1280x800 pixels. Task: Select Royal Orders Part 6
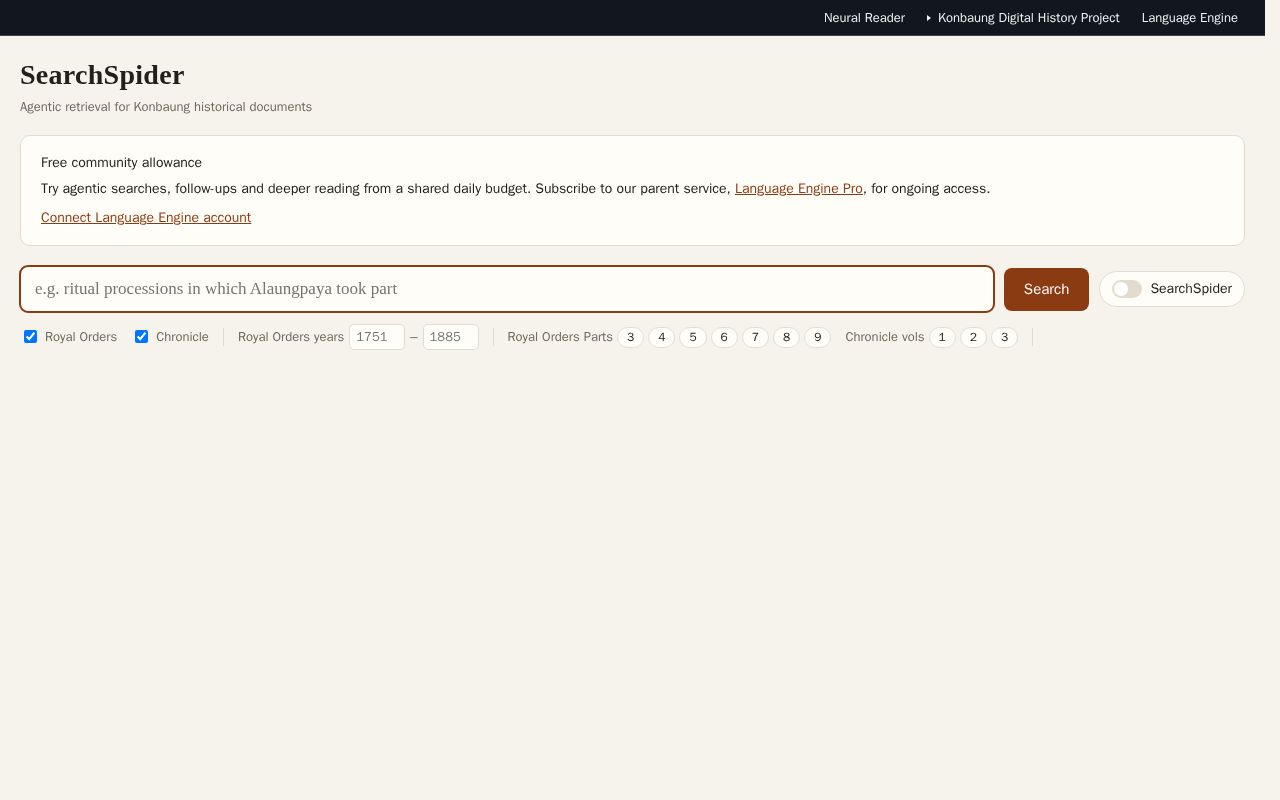(724, 337)
